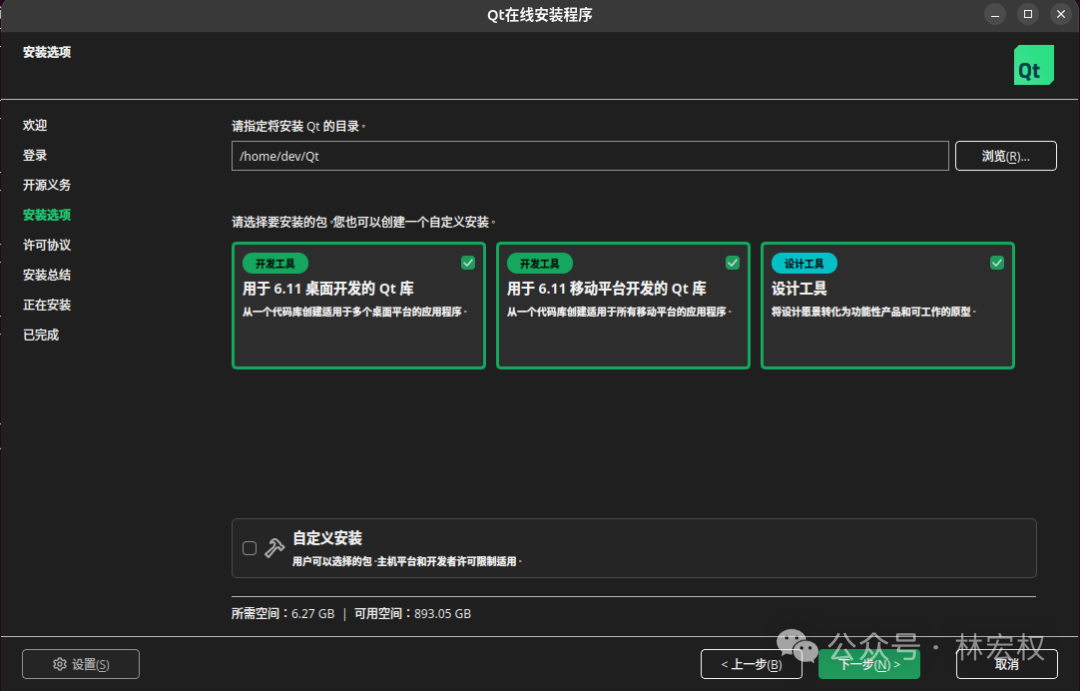The image size is (1080, 691).
Task: Click the 自定义安装 heading
Action: 327,538
